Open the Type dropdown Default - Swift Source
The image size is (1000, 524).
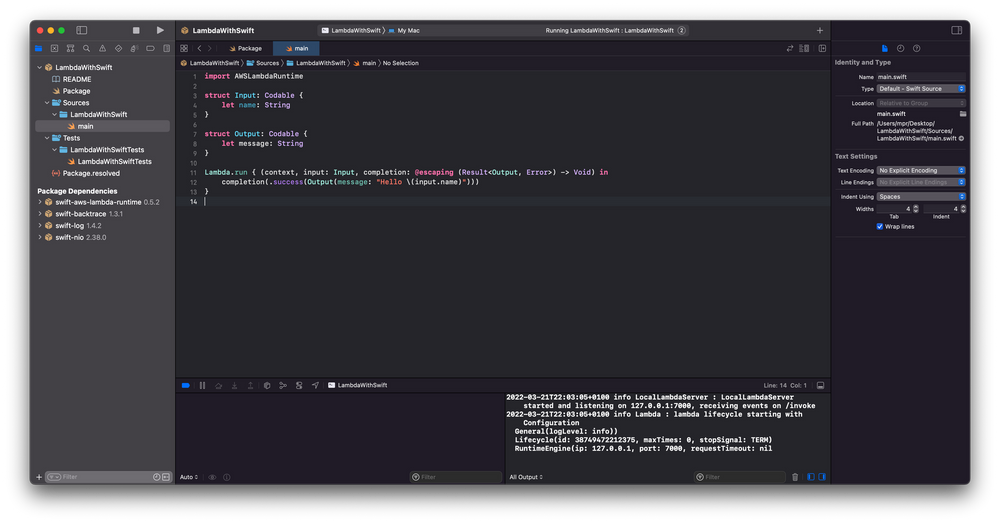921,89
